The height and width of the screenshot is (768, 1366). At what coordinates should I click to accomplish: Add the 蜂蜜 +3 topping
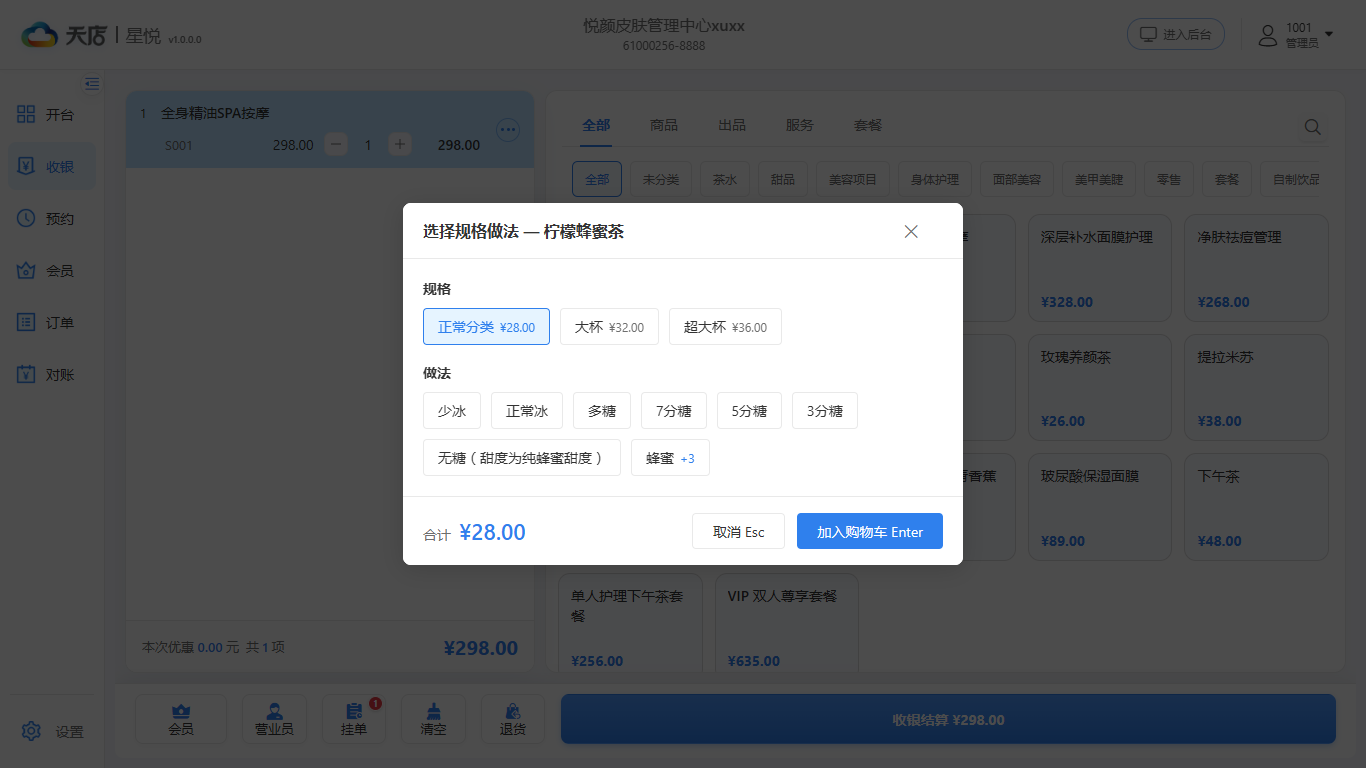[670, 458]
